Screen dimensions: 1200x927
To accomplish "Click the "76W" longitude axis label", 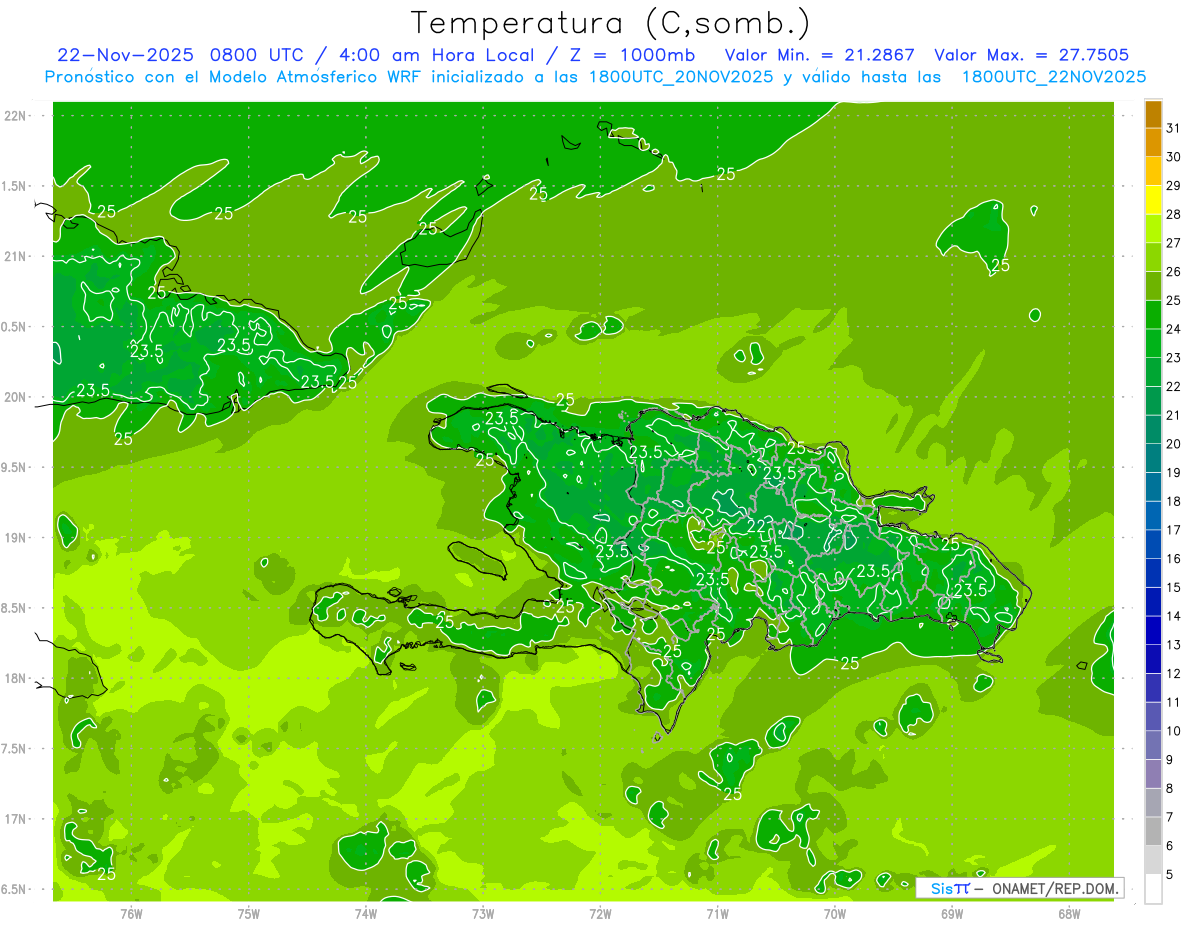I will click(x=131, y=914).
